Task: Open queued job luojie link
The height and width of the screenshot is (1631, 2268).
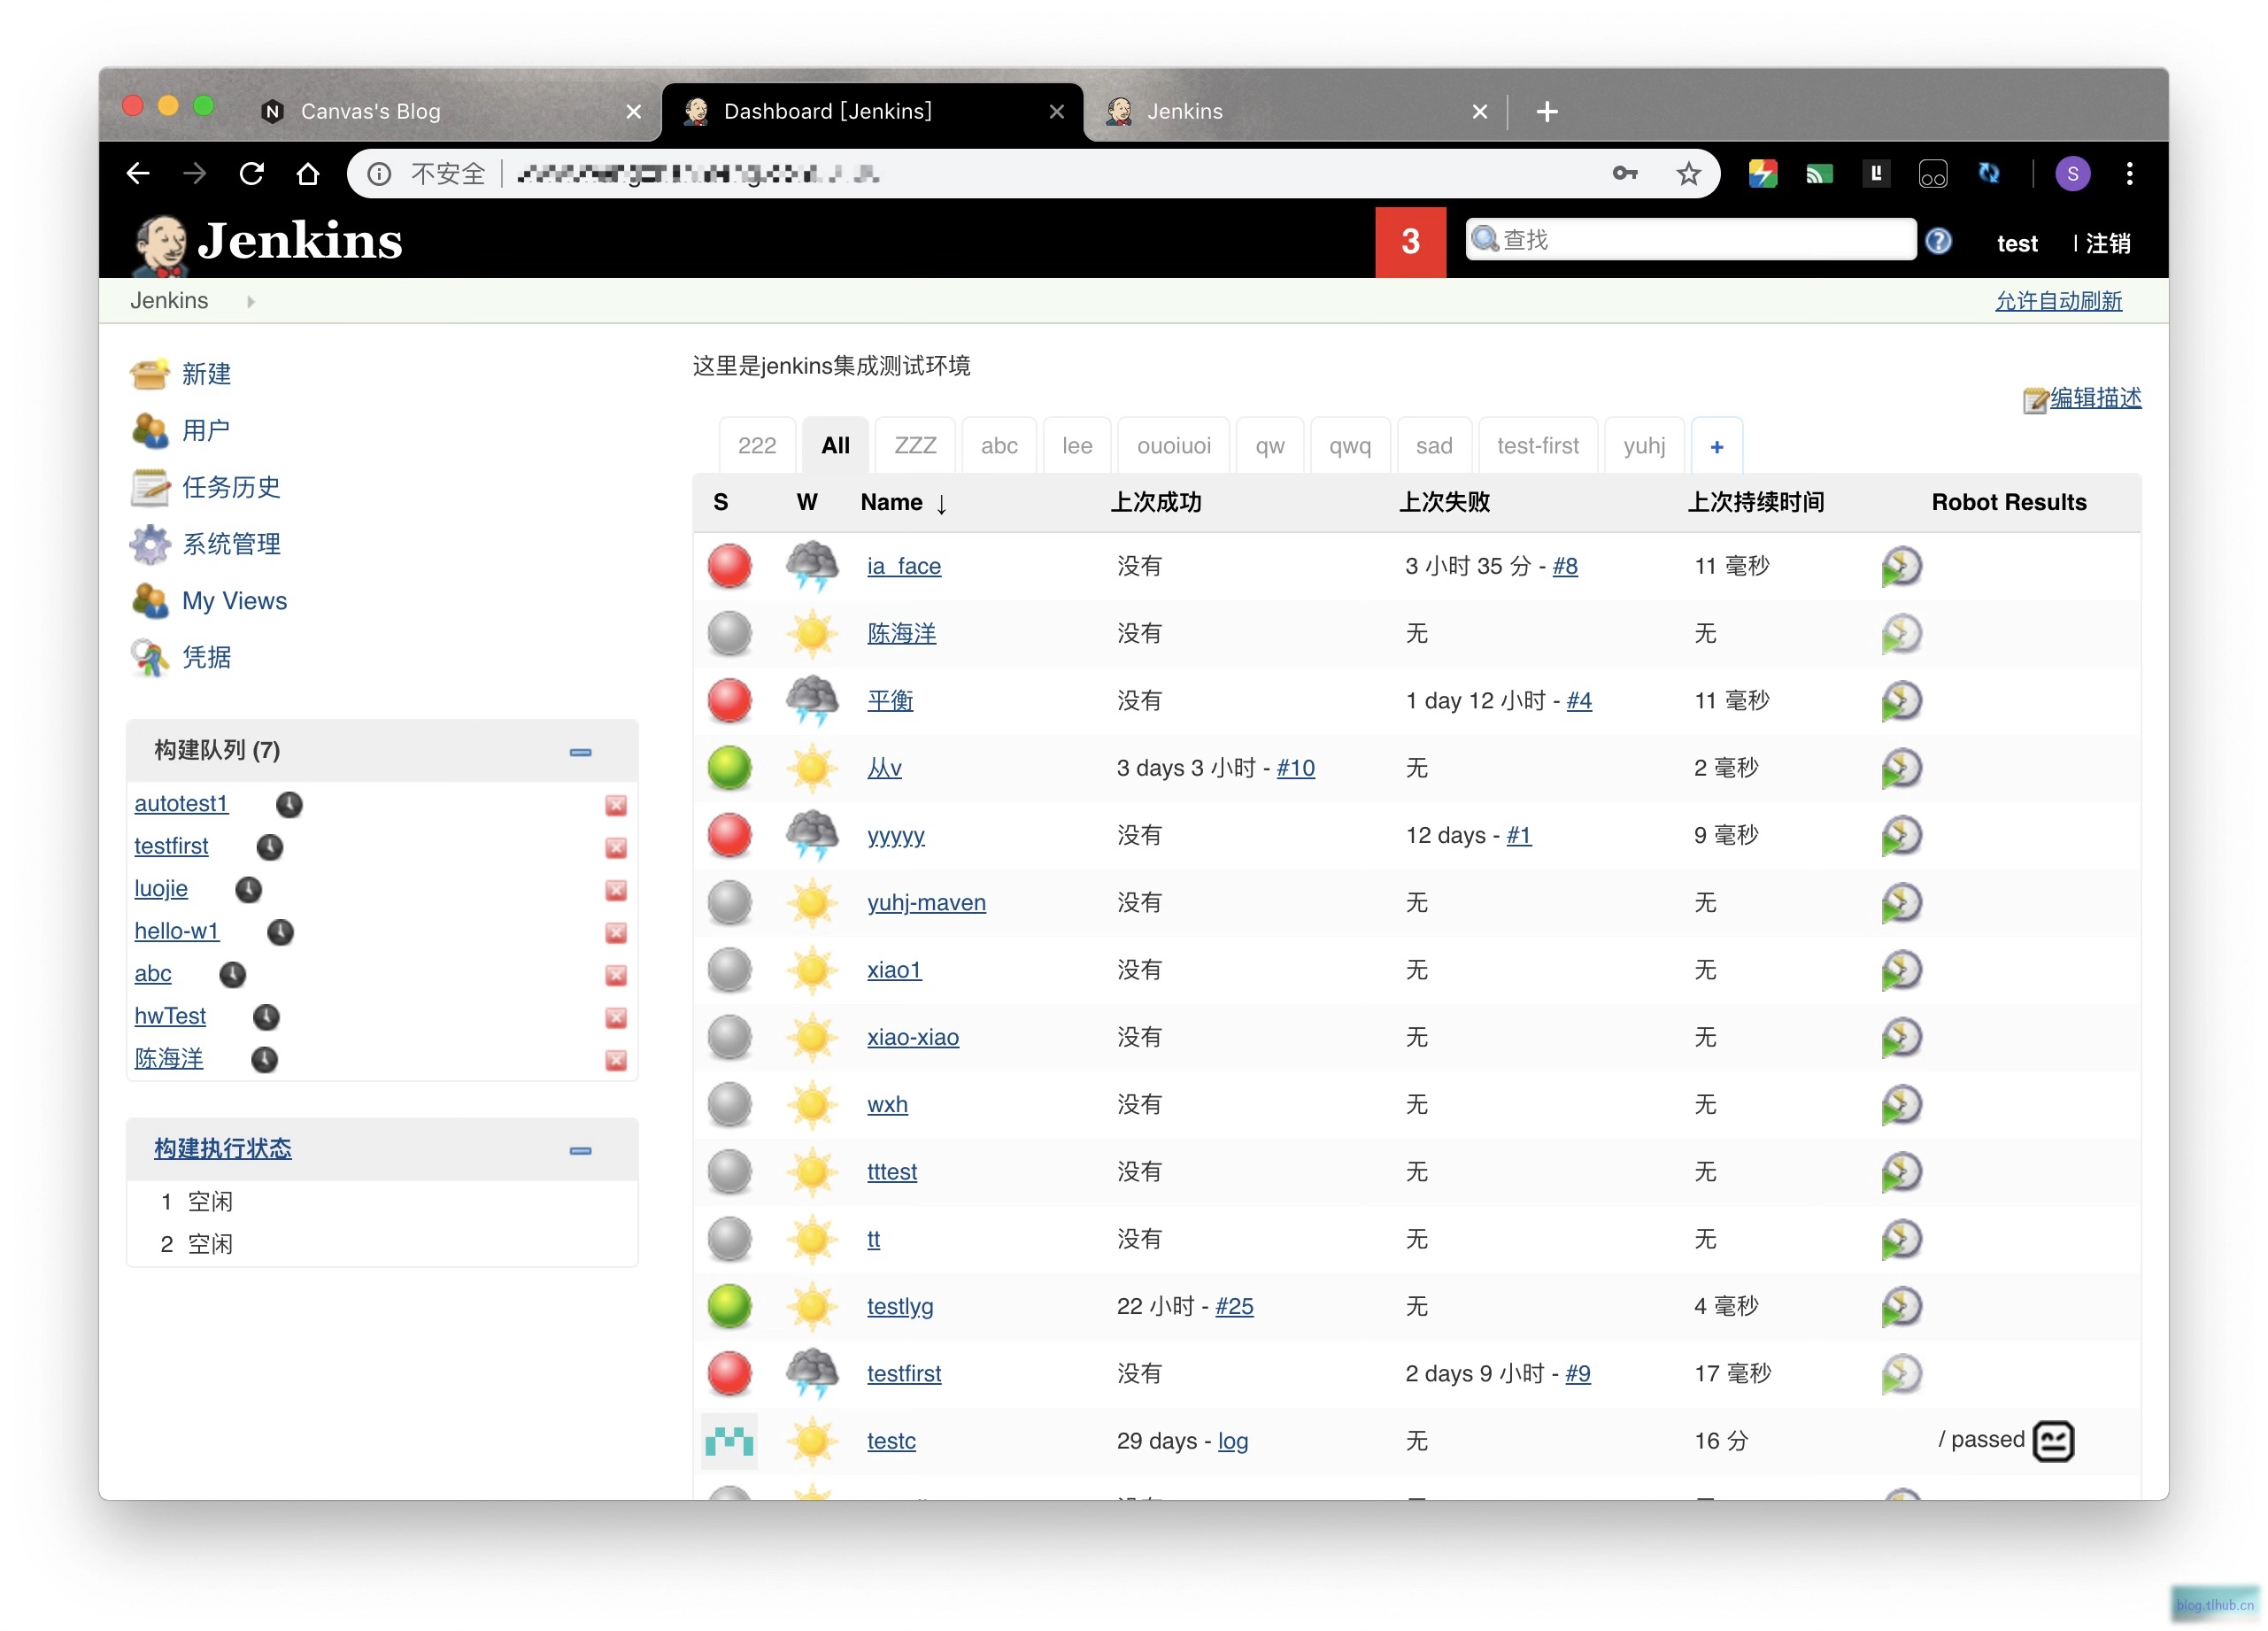Action: [x=161, y=888]
